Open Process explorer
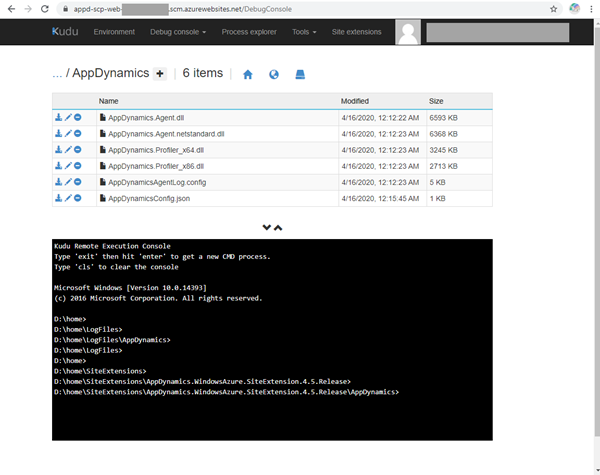600x475 pixels. pos(249,32)
